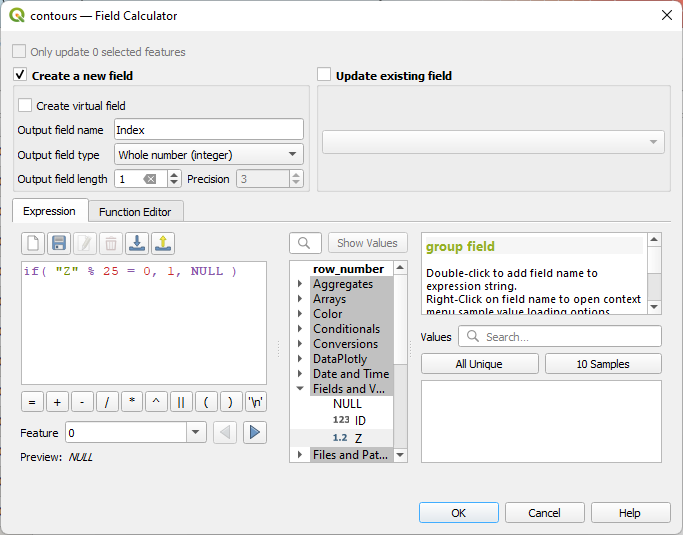Confirm the calculation with OK
Screen dimensions: 683x535
coord(458,512)
